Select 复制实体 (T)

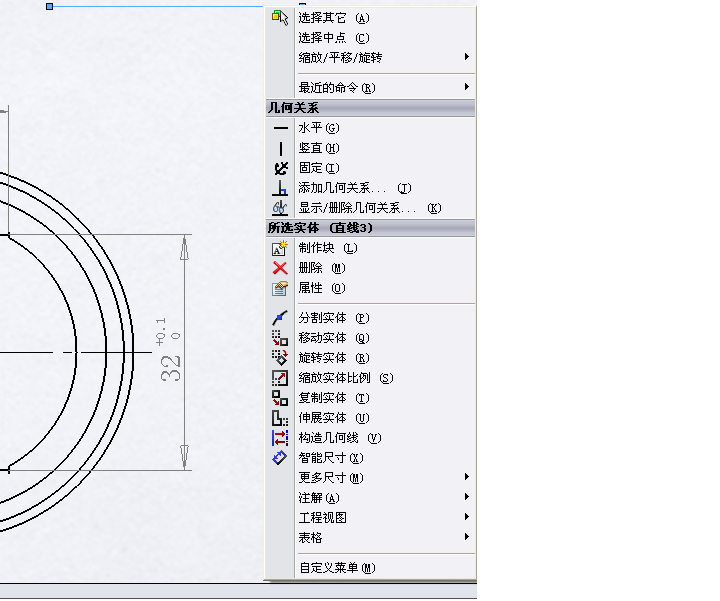pyautogui.click(x=371, y=398)
